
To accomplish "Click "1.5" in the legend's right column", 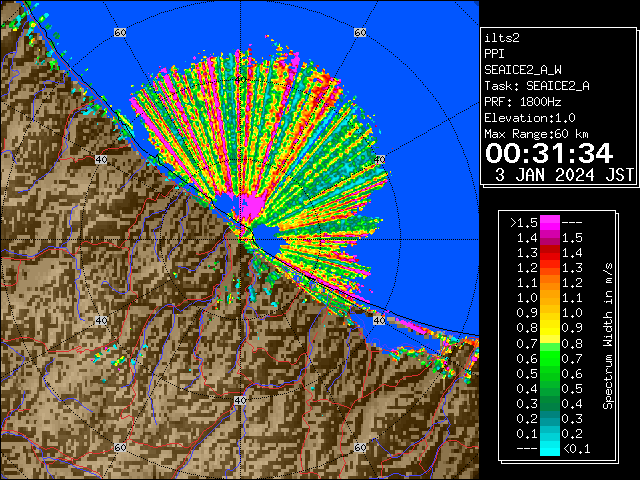I will click(572, 238).
